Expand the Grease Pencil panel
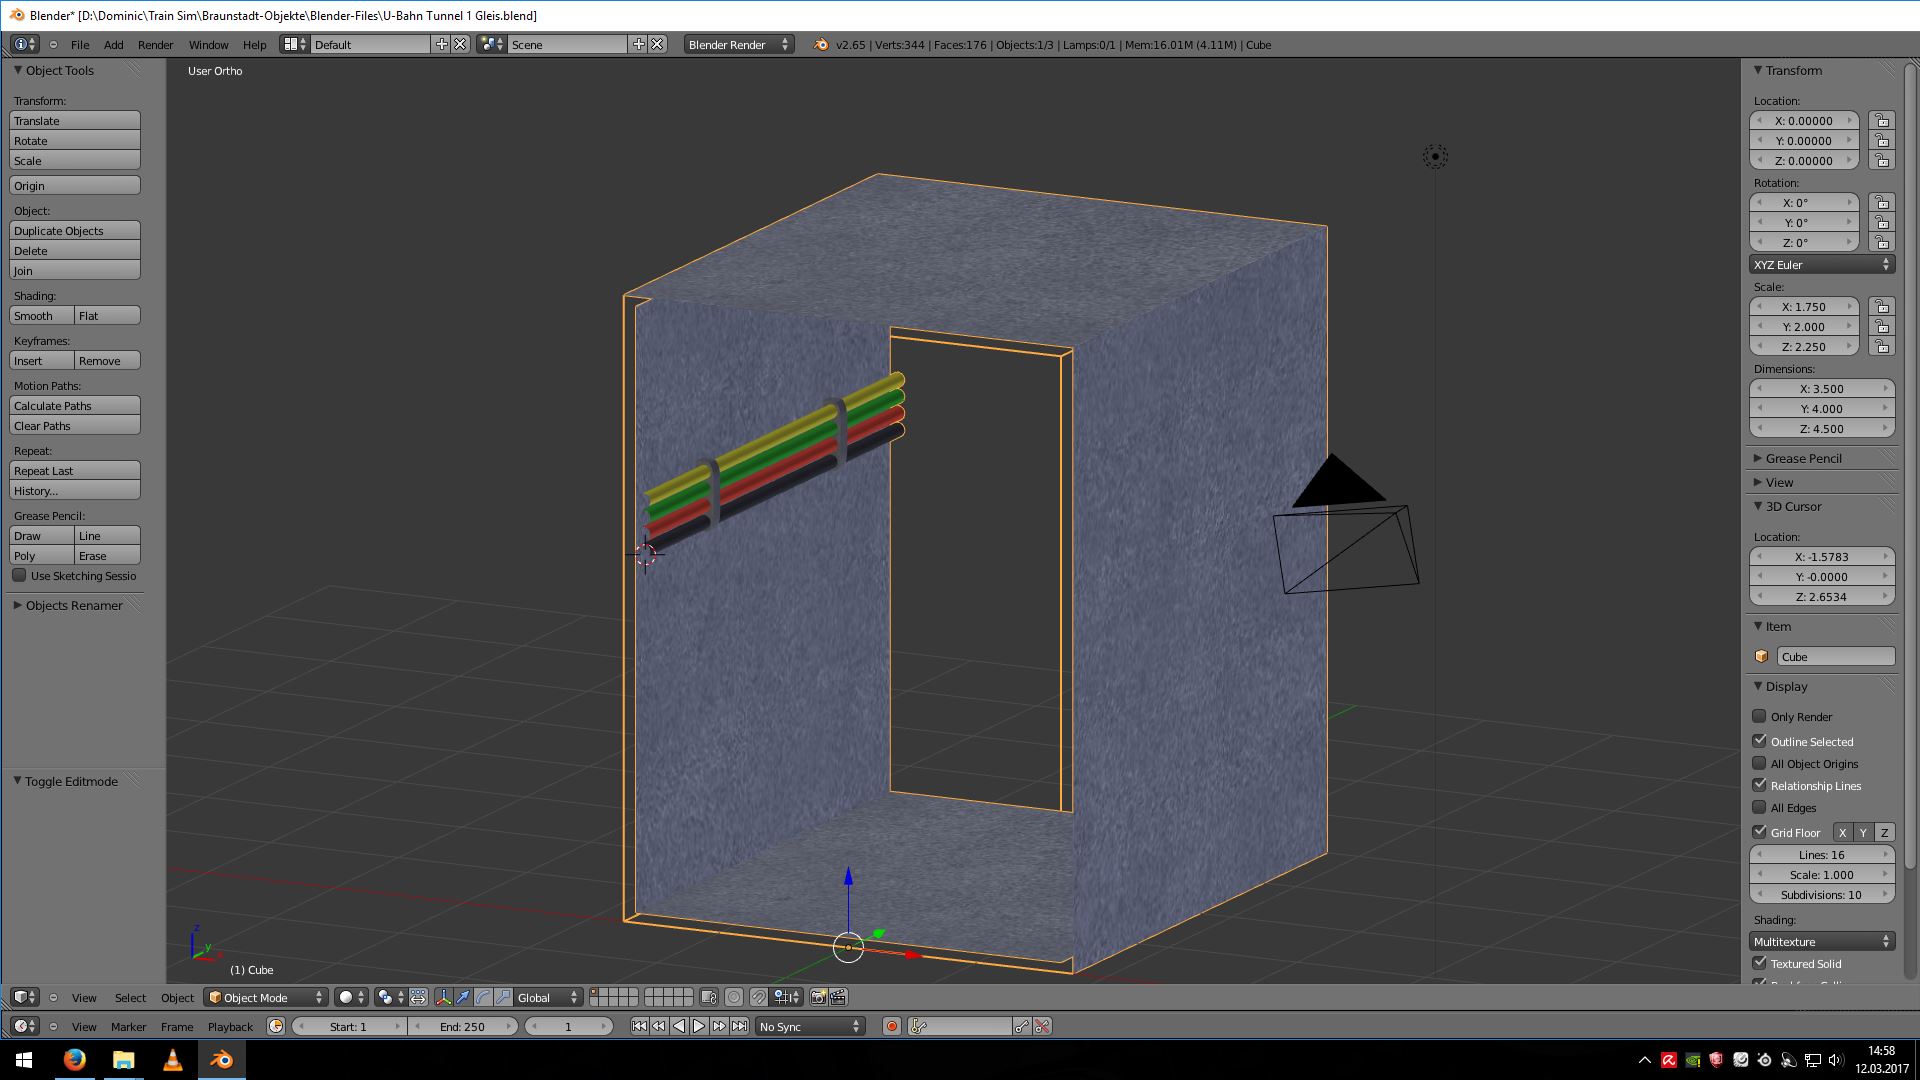The height and width of the screenshot is (1080, 1920). [x=1803, y=458]
